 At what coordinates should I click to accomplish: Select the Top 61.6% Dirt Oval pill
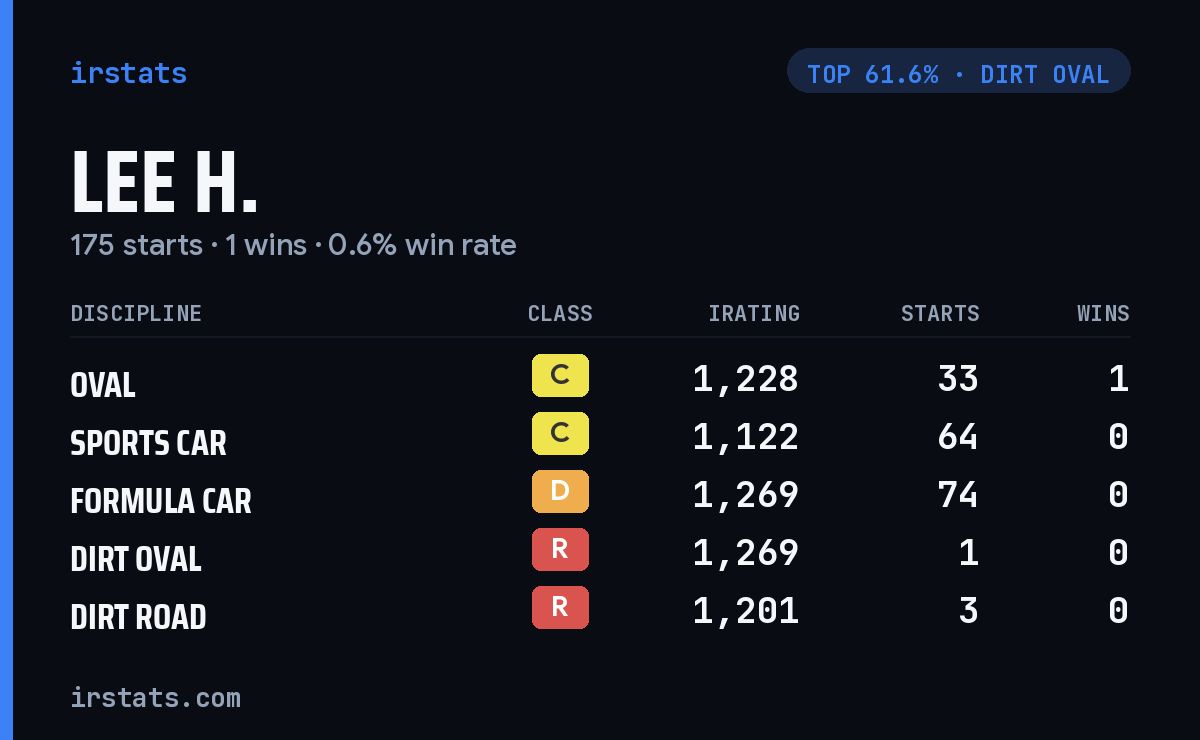[958, 71]
